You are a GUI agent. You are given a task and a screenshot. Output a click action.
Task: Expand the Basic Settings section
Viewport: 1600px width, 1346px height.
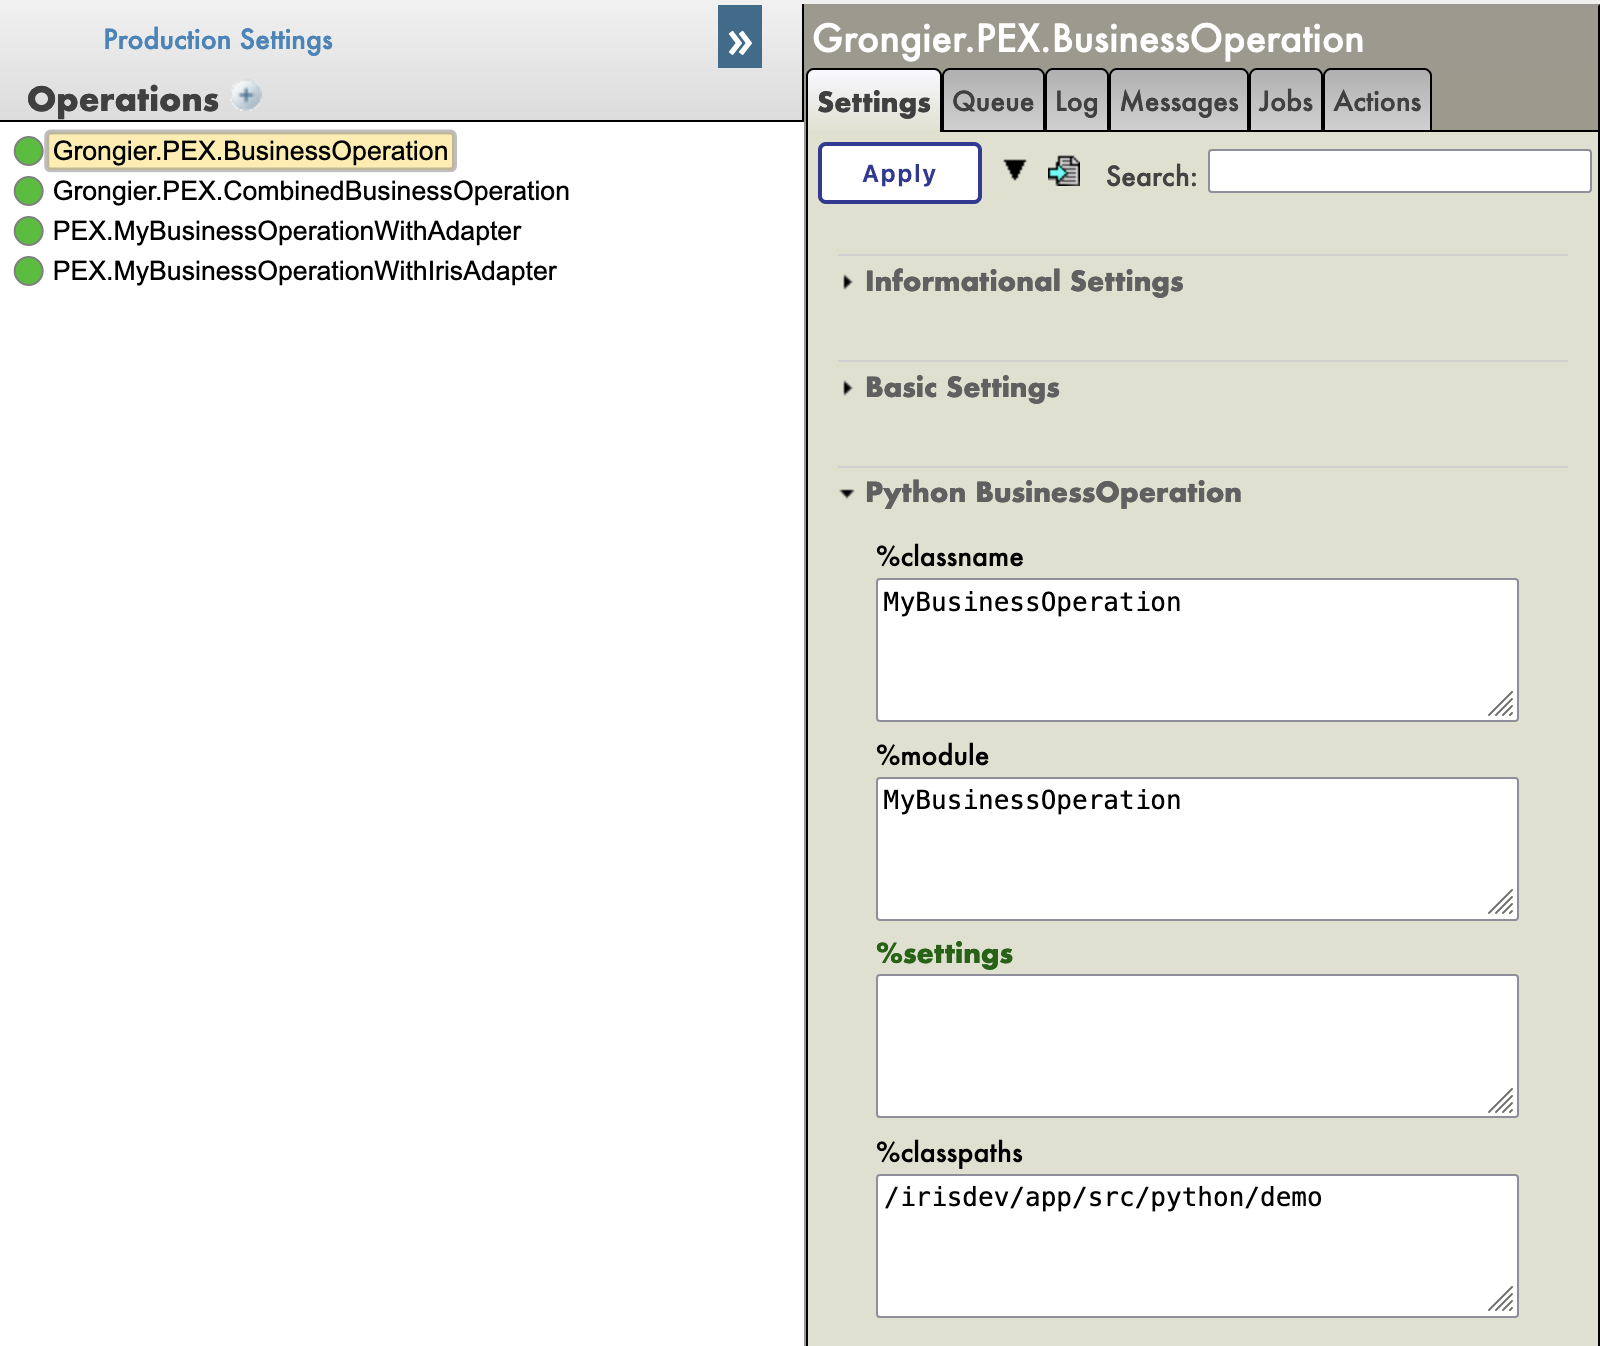click(x=961, y=388)
